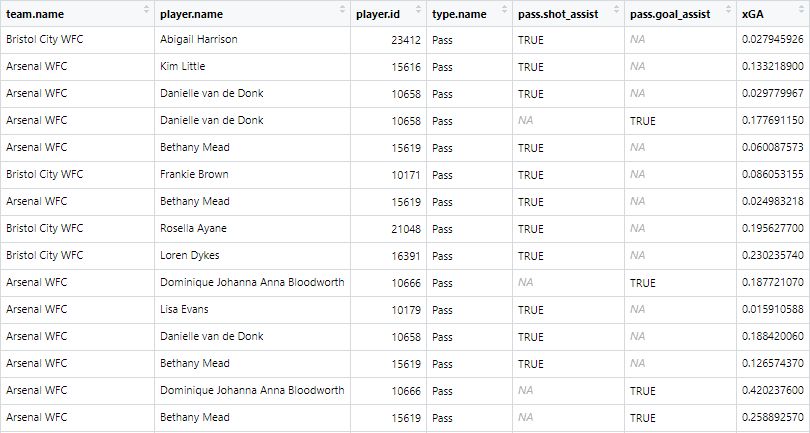Select player id 10179 cell

388,310
